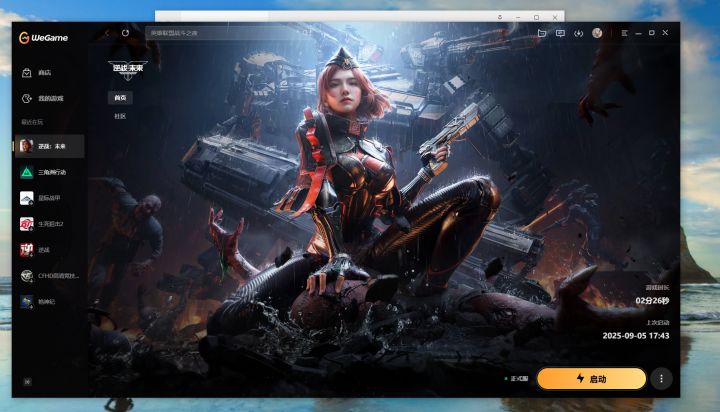
Task: Switch to the 社区 tab
Action: point(120,116)
